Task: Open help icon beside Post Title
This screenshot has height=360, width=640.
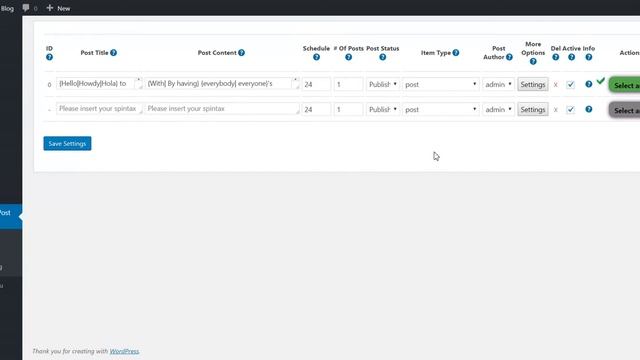Action: pyautogui.click(x=113, y=53)
